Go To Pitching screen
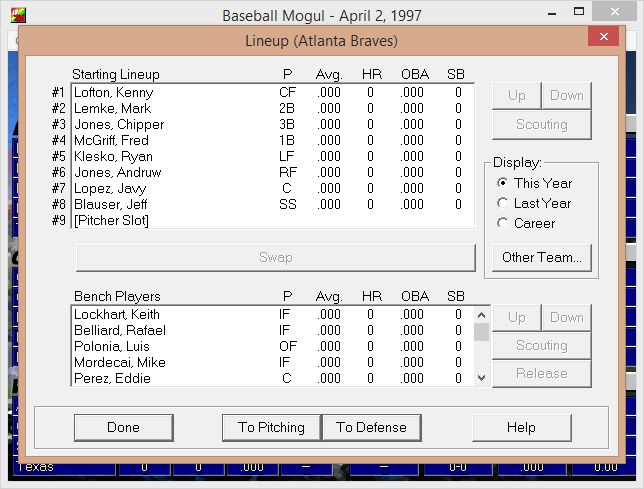The height and width of the screenshot is (489, 644). 271,427
